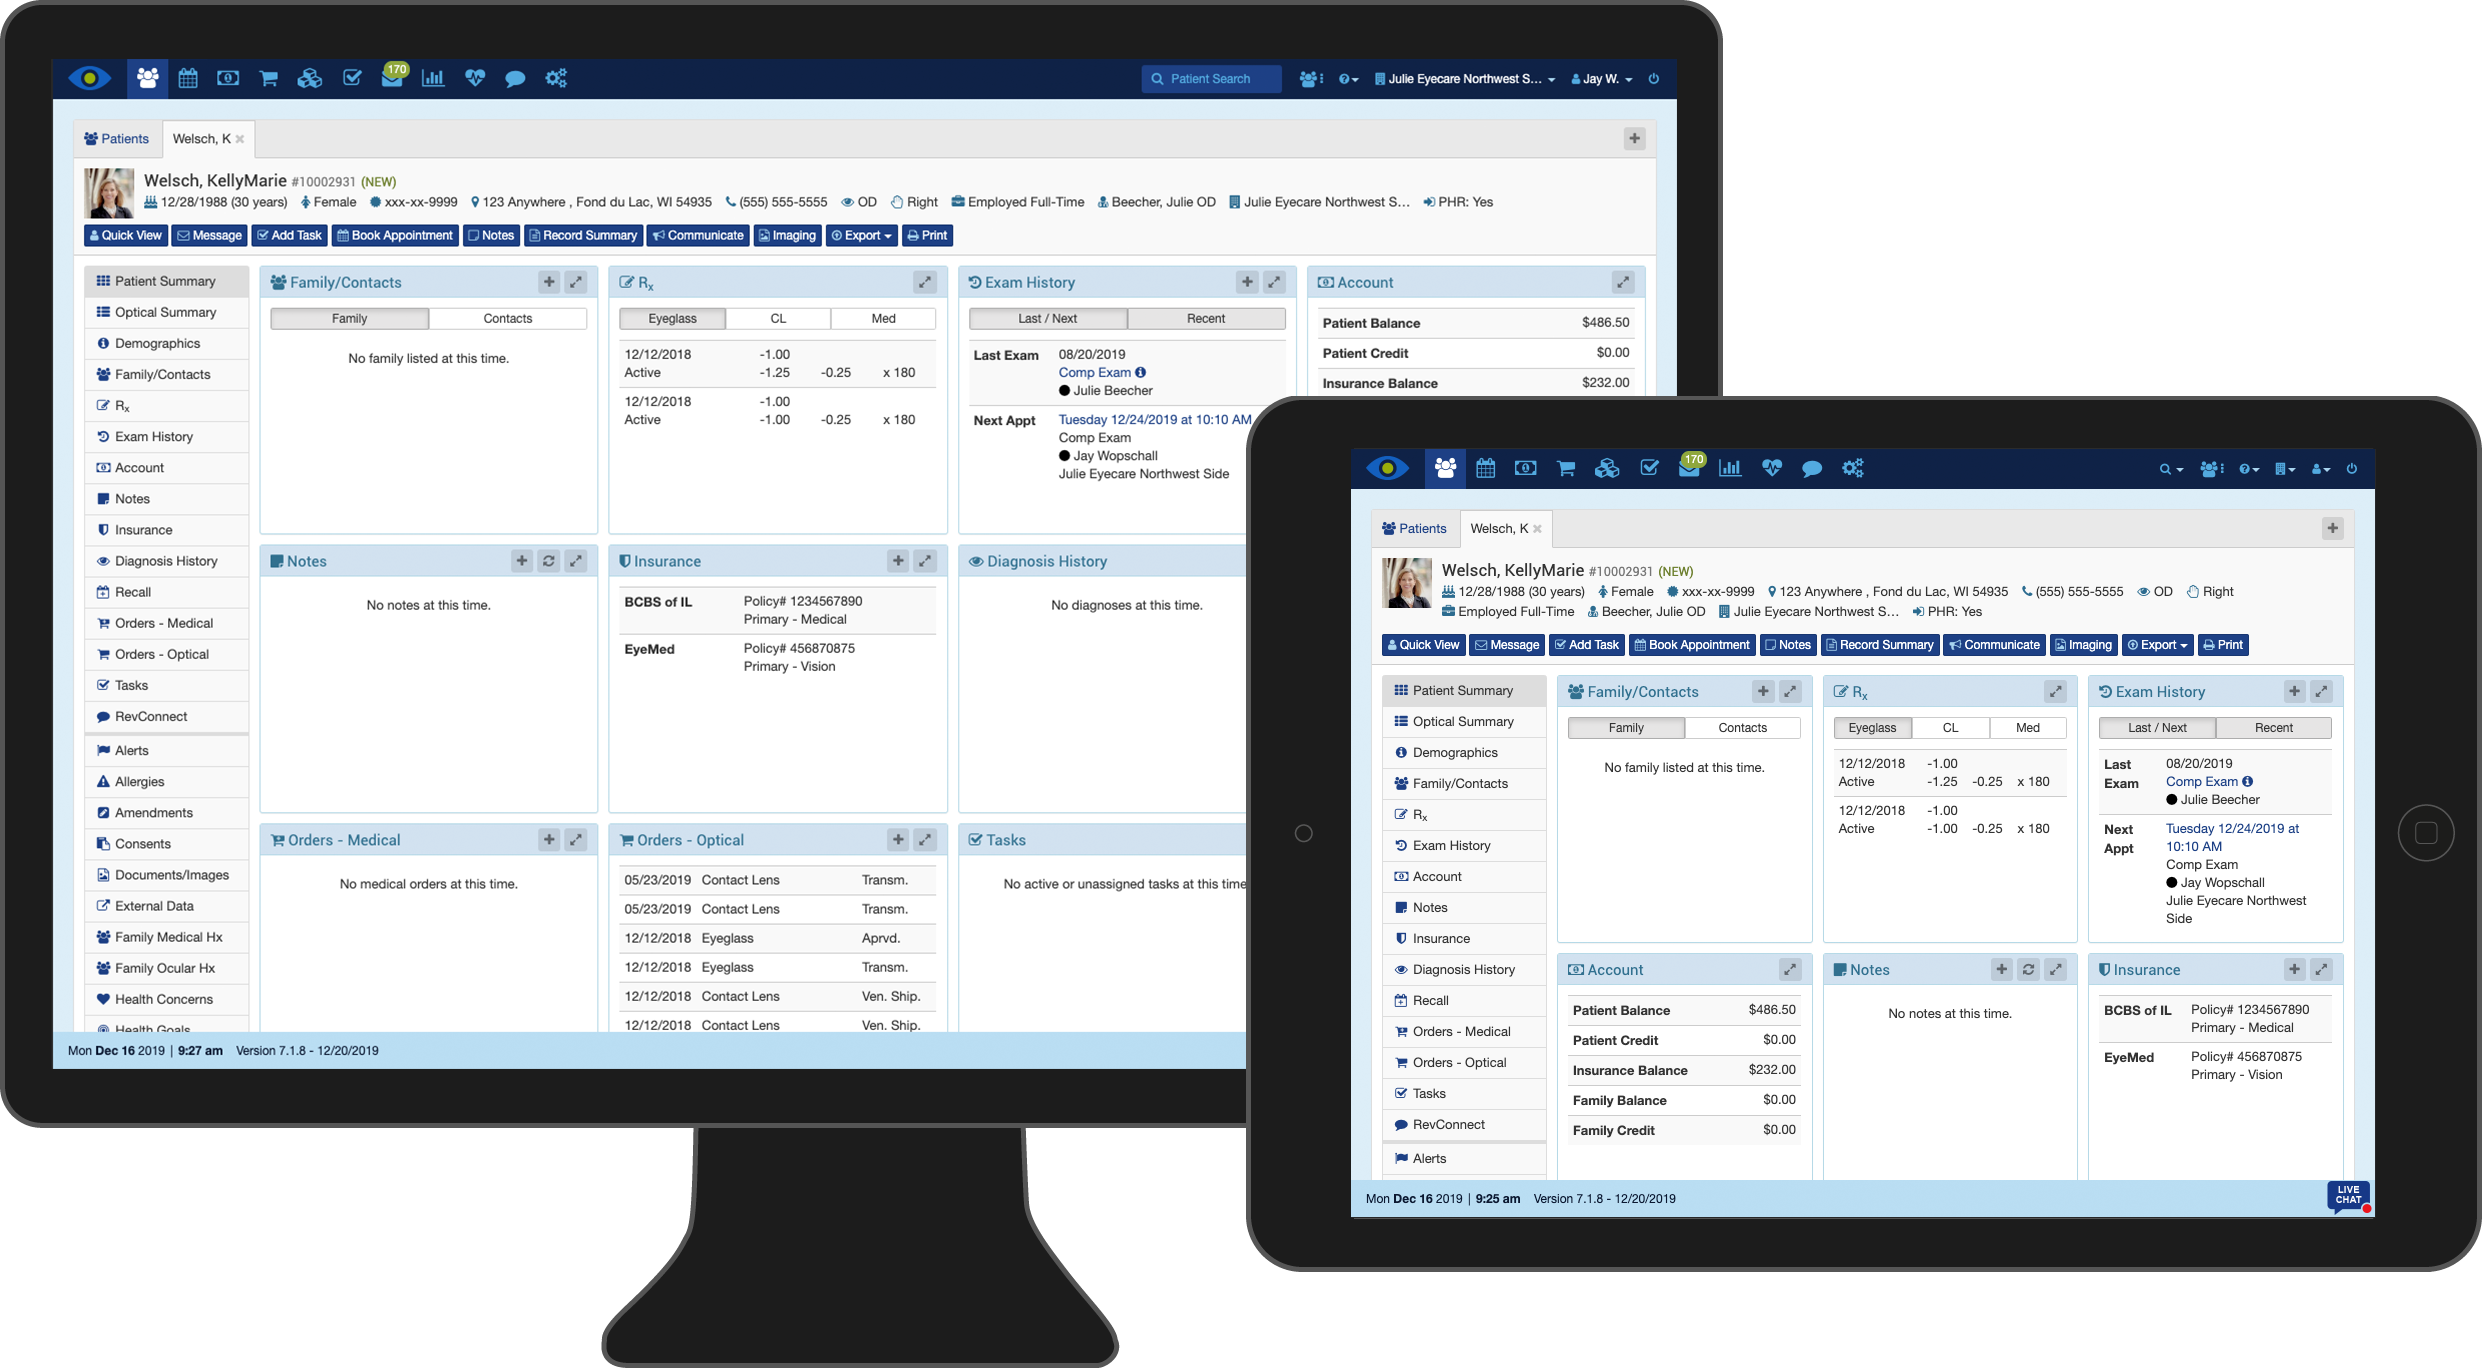The height and width of the screenshot is (1368, 2482).
Task: Open the health heart-pulse icon
Action: pos(474,78)
